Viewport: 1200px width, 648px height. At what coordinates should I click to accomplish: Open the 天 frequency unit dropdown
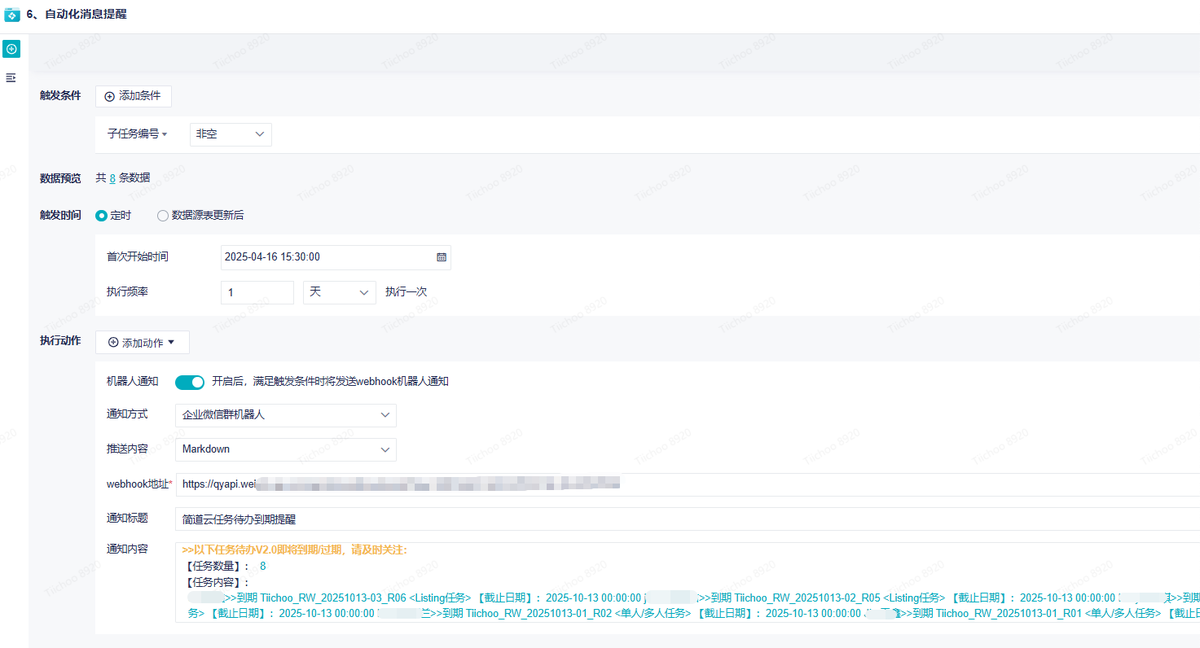tap(339, 292)
